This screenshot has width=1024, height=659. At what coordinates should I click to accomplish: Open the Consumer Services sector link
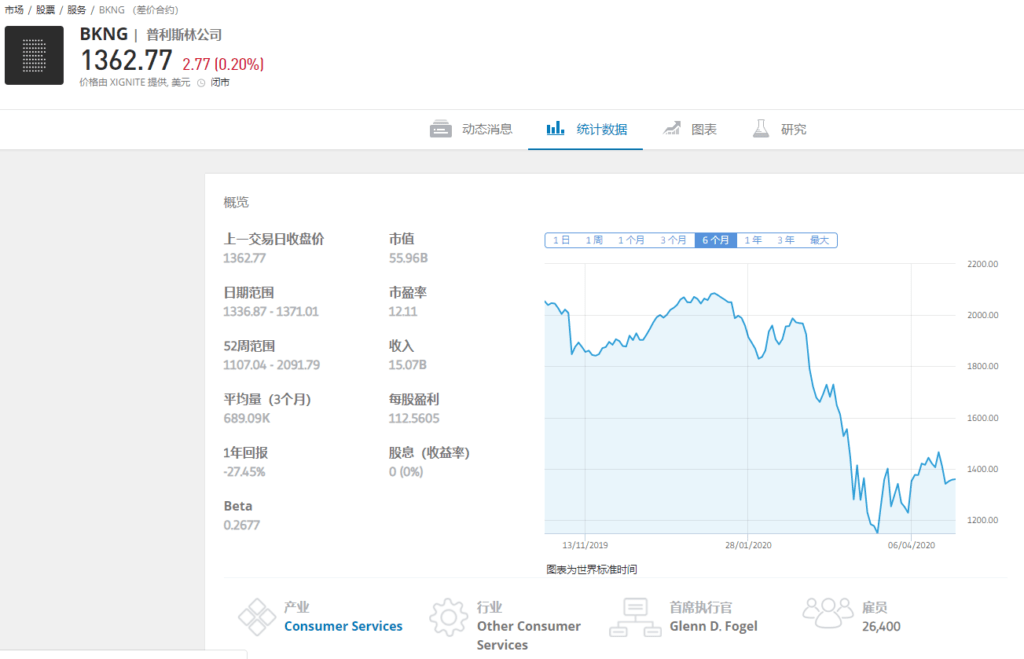(x=344, y=626)
